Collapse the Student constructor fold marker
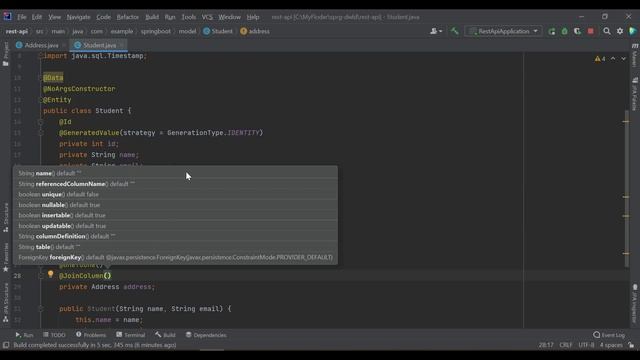The image size is (640, 360). pyautogui.click(x=40, y=309)
